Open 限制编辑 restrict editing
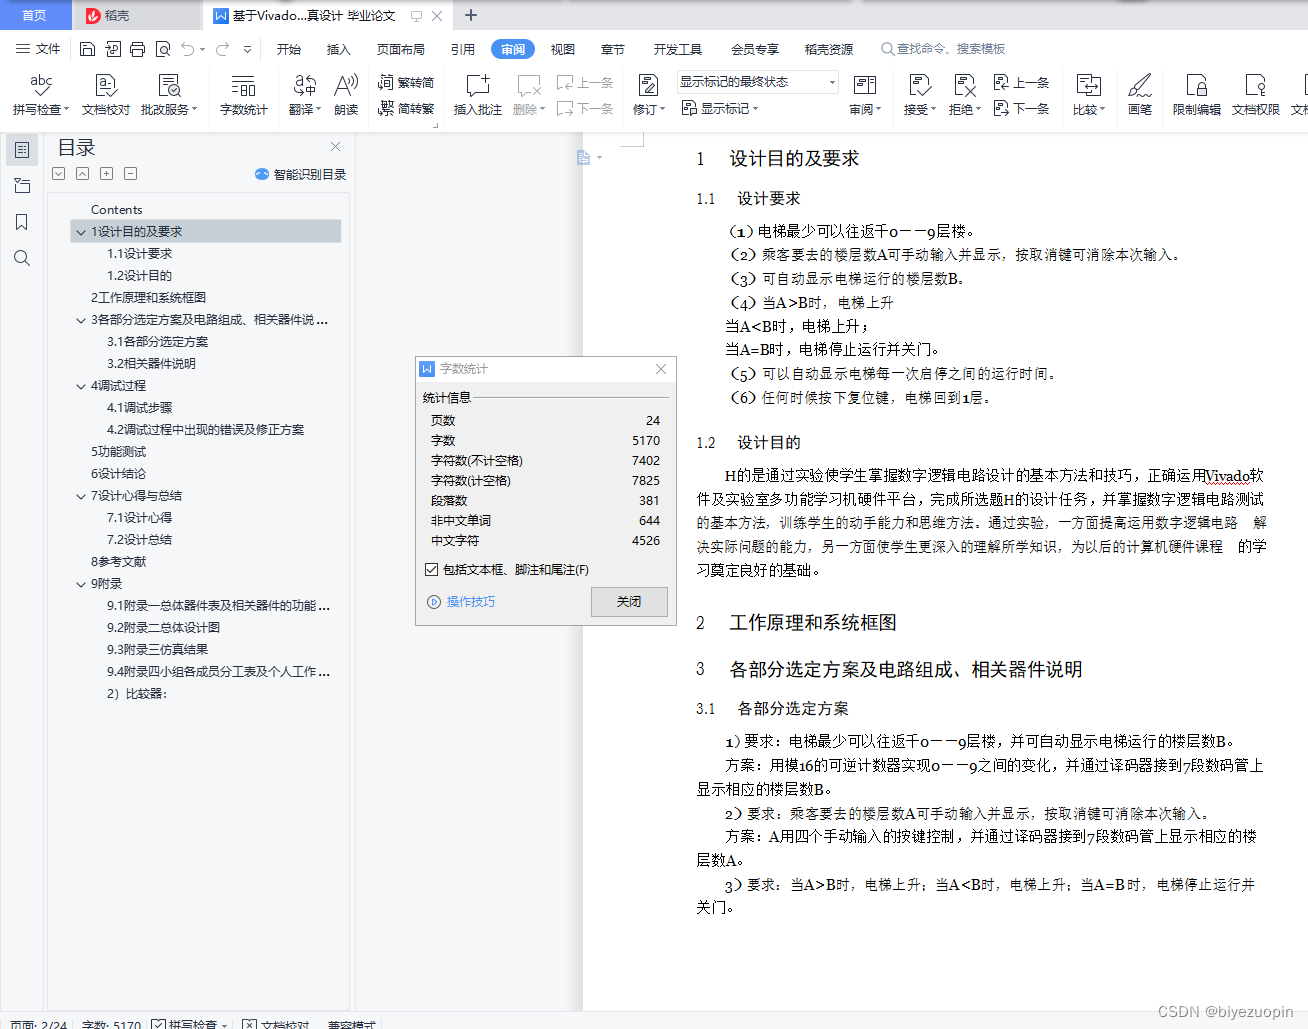 tap(1196, 95)
